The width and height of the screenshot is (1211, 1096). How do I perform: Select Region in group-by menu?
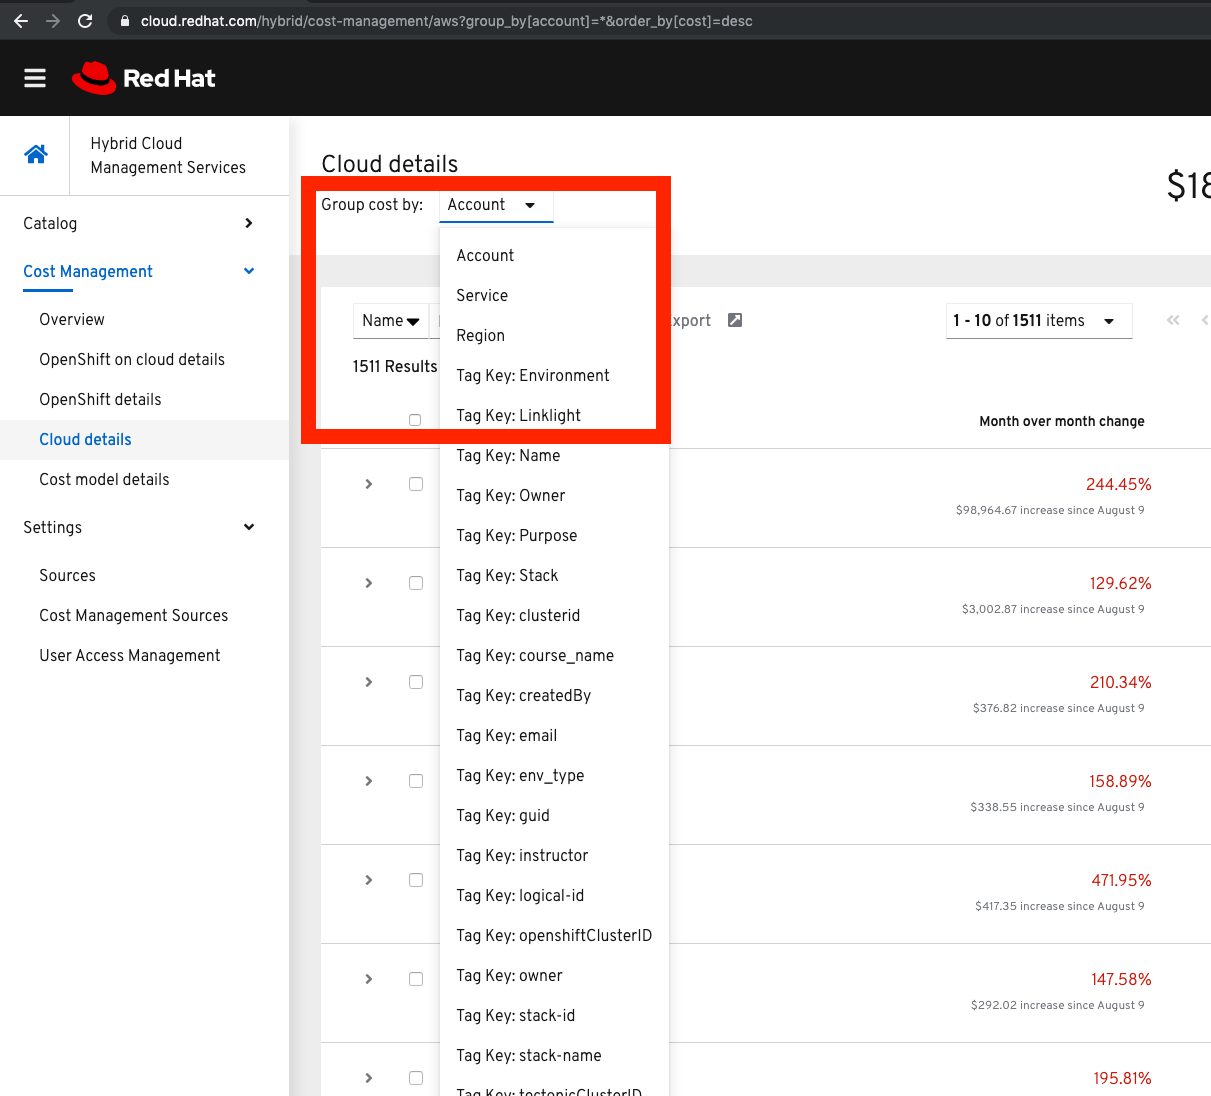click(554, 336)
